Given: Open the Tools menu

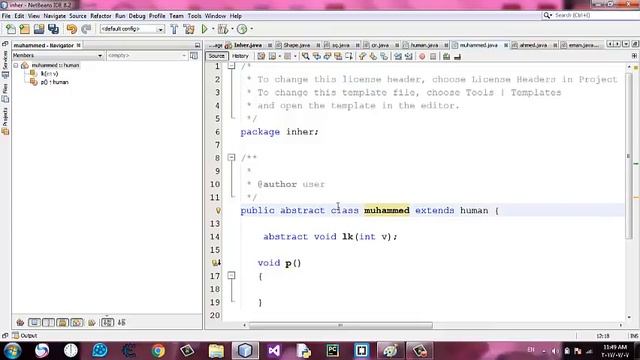Looking at the screenshot, I should point(194,16).
